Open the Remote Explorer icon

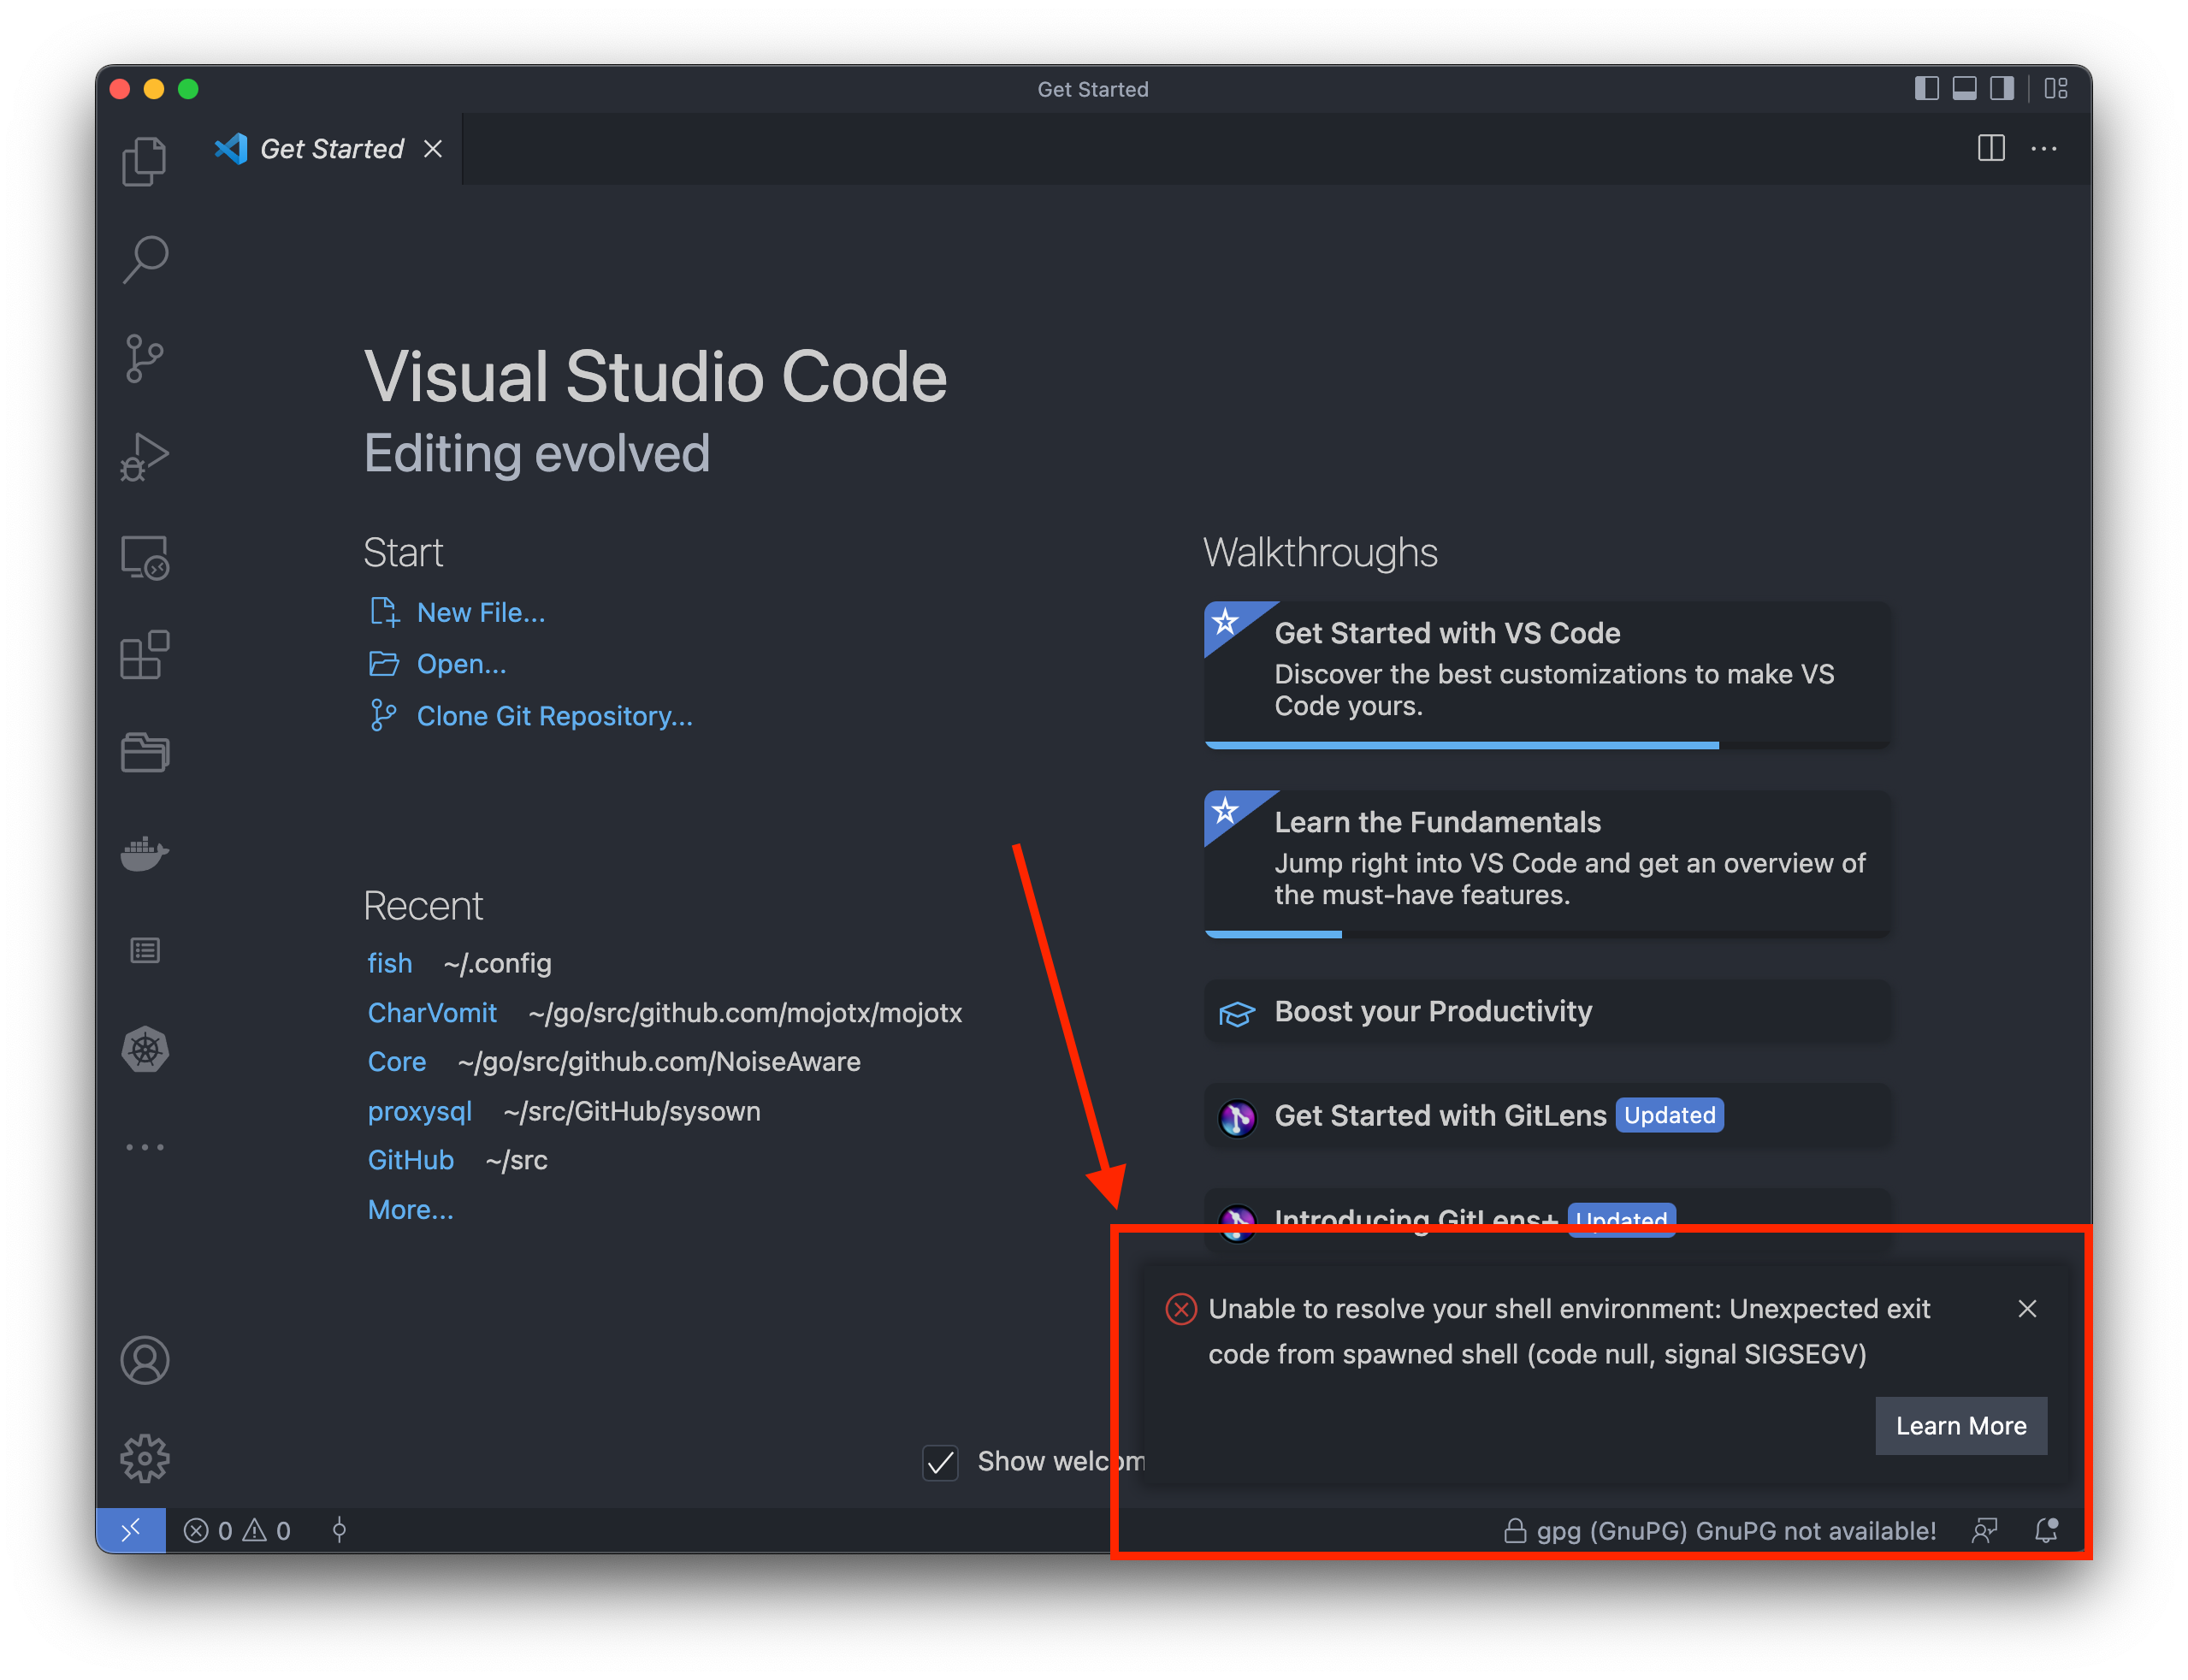144,557
